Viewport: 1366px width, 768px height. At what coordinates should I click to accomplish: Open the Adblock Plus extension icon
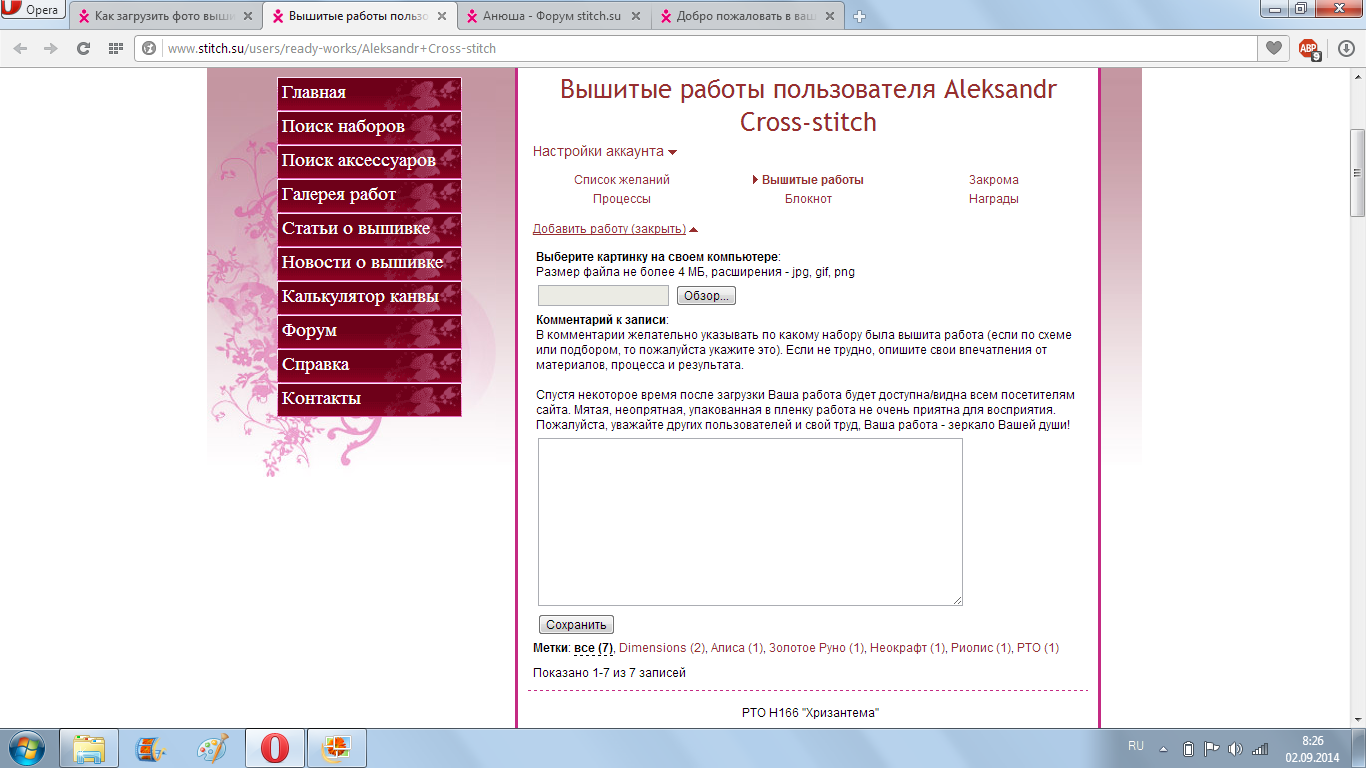tap(1308, 48)
